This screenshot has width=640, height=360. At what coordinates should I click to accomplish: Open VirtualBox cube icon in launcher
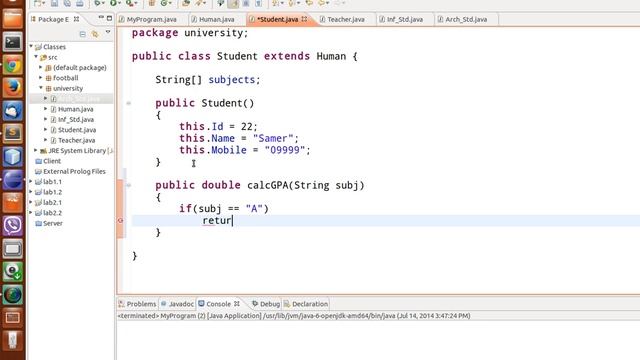pyautogui.click(x=13, y=156)
